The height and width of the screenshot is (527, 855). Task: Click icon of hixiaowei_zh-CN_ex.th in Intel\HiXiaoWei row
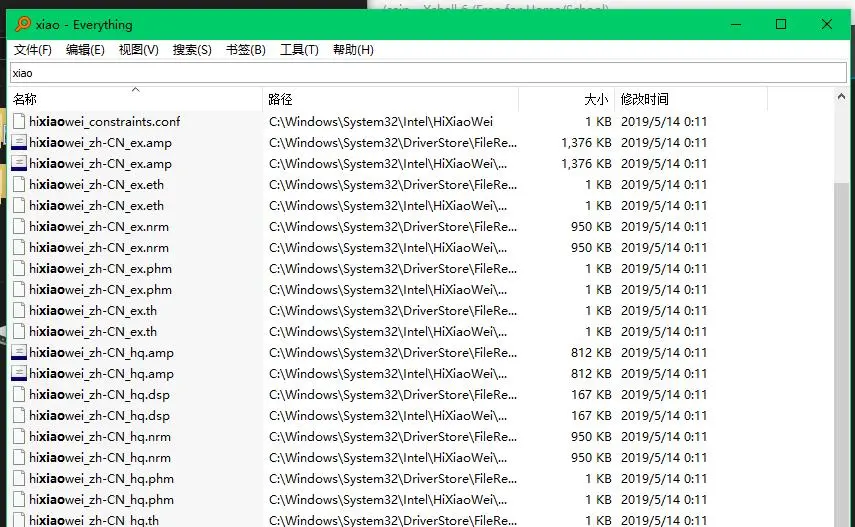pyautogui.click(x=19, y=331)
